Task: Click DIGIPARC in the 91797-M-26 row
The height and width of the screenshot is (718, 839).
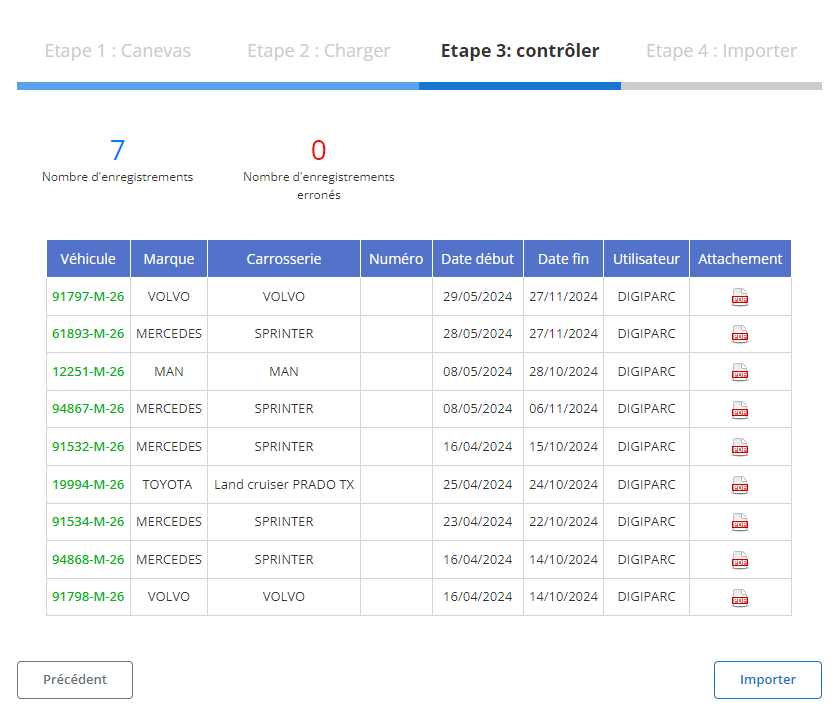Action: pyautogui.click(x=646, y=296)
